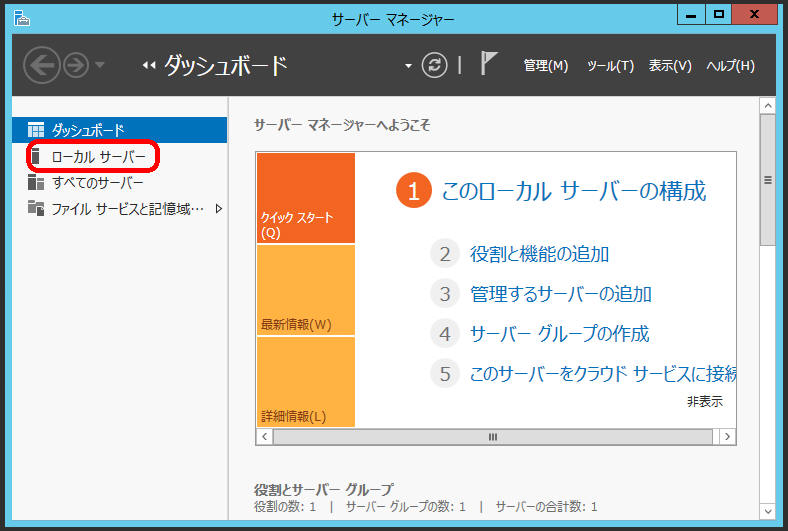The width and height of the screenshot is (788, 531).
Task: Click the horizontal scrollbar right arrow
Action: tap(727, 437)
